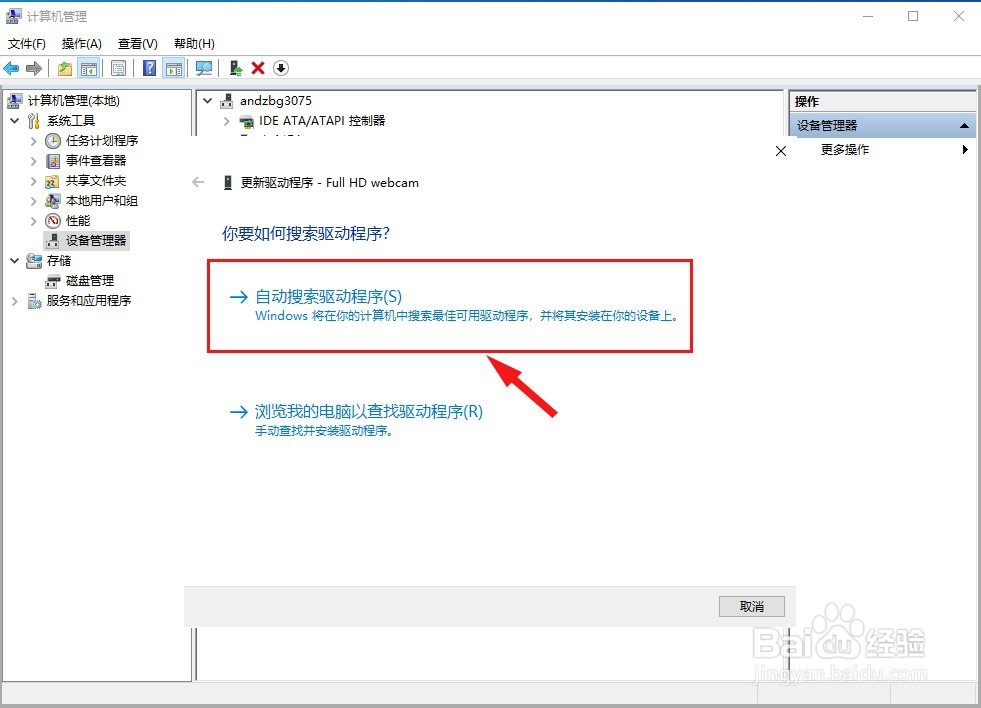Click the Event Viewer icon
Image resolution: width=981 pixels, height=708 pixels.
click(53, 161)
